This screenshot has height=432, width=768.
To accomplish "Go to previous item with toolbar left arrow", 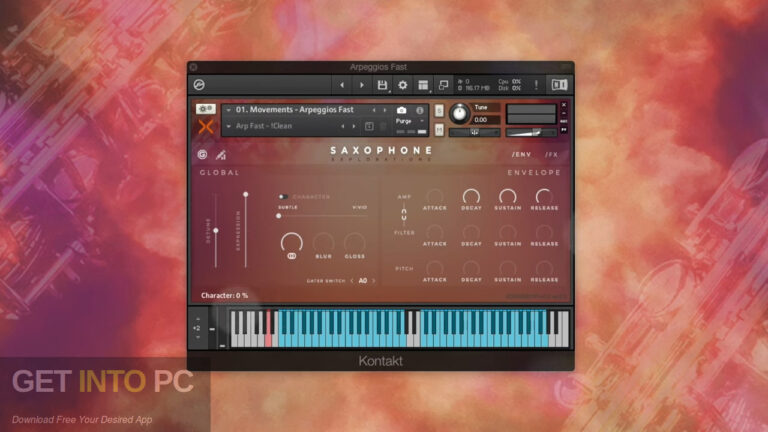I will [342, 85].
